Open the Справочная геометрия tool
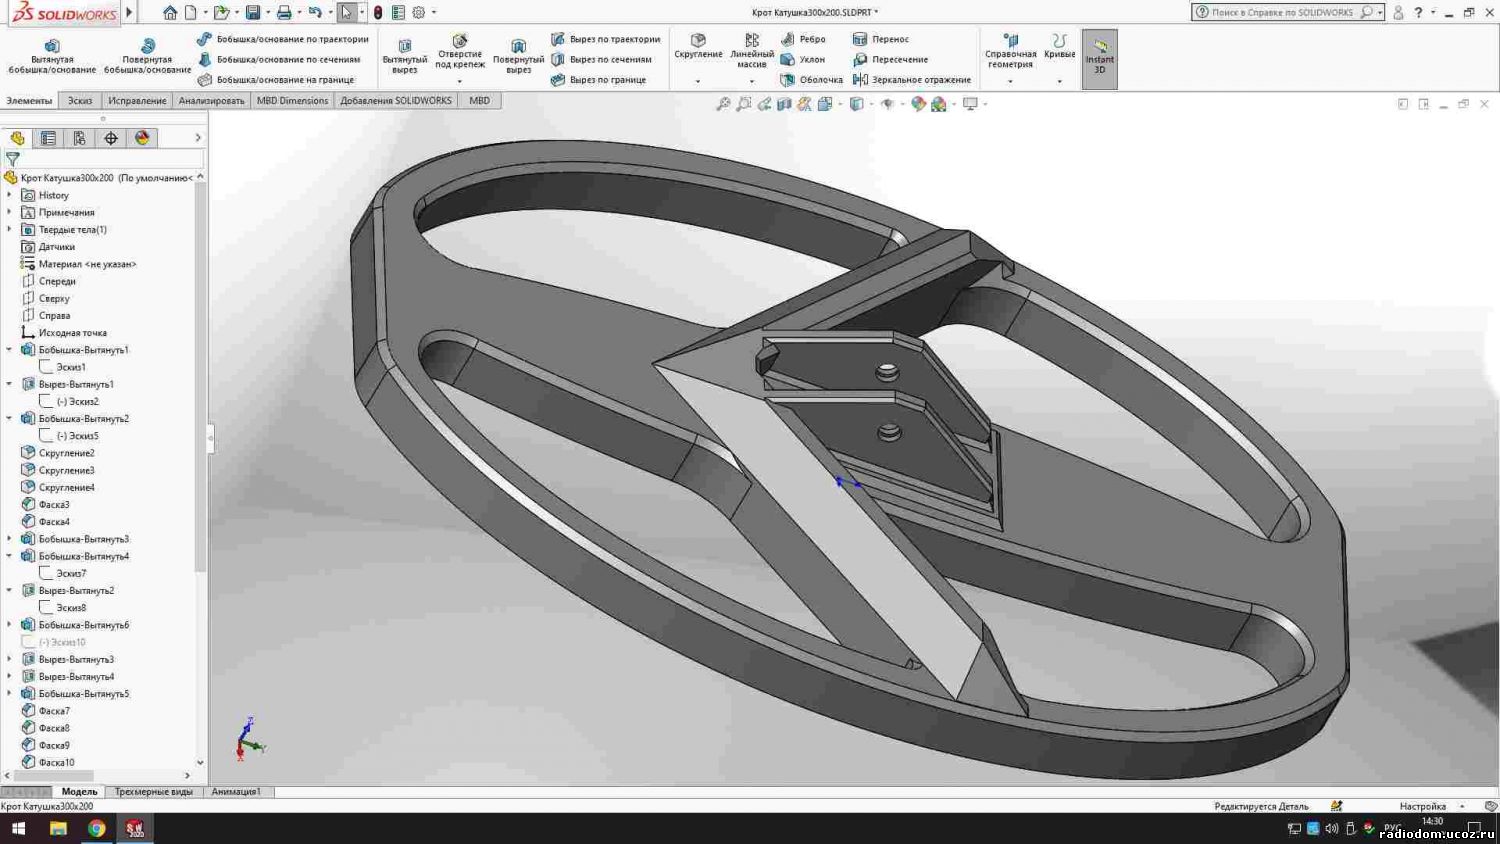1500x844 pixels. point(1011,51)
